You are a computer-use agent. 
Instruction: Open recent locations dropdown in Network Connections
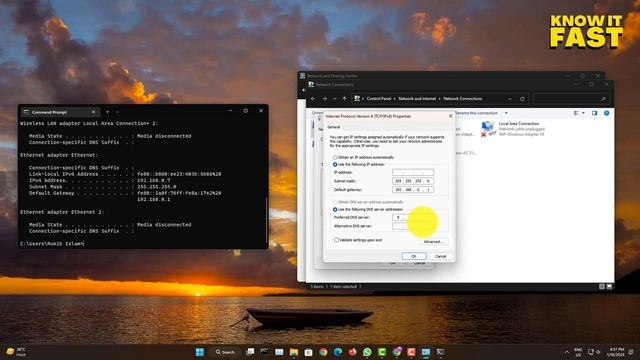click(x=334, y=99)
